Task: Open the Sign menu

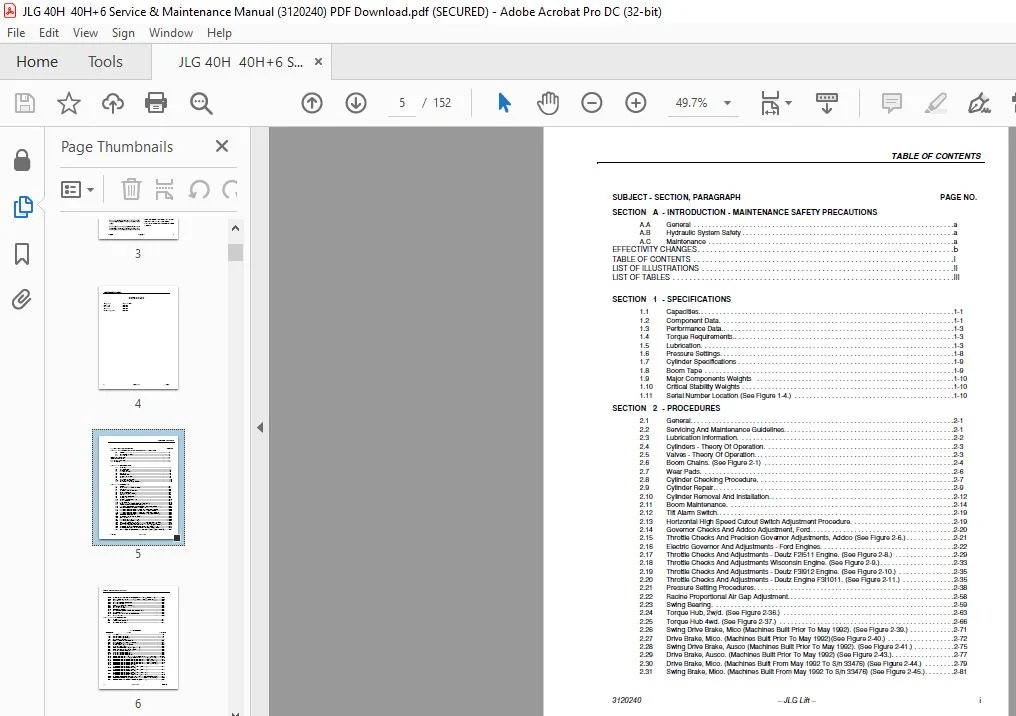Action: (123, 33)
